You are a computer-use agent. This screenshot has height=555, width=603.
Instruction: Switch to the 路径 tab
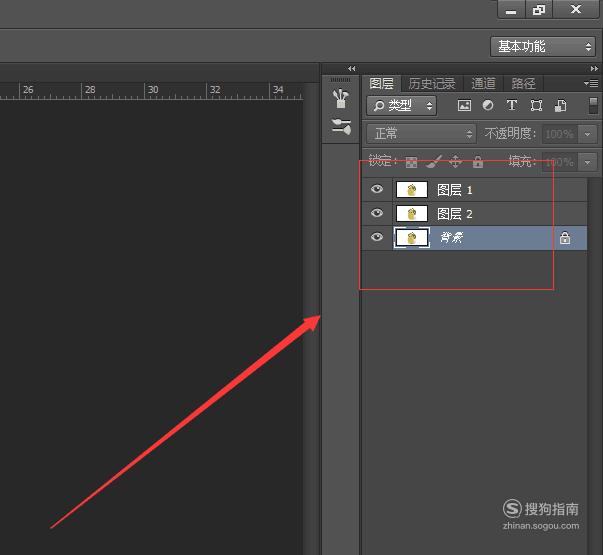pos(523,83)
